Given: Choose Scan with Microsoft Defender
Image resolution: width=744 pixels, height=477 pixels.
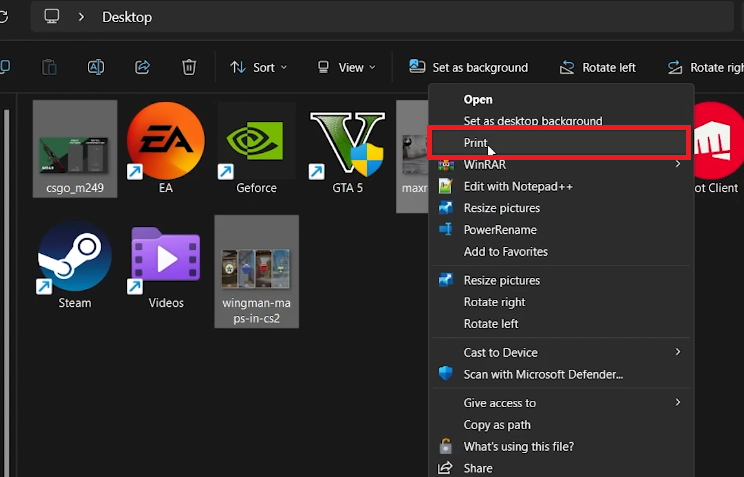Looking at the screenshot, I should coord(561,374).
